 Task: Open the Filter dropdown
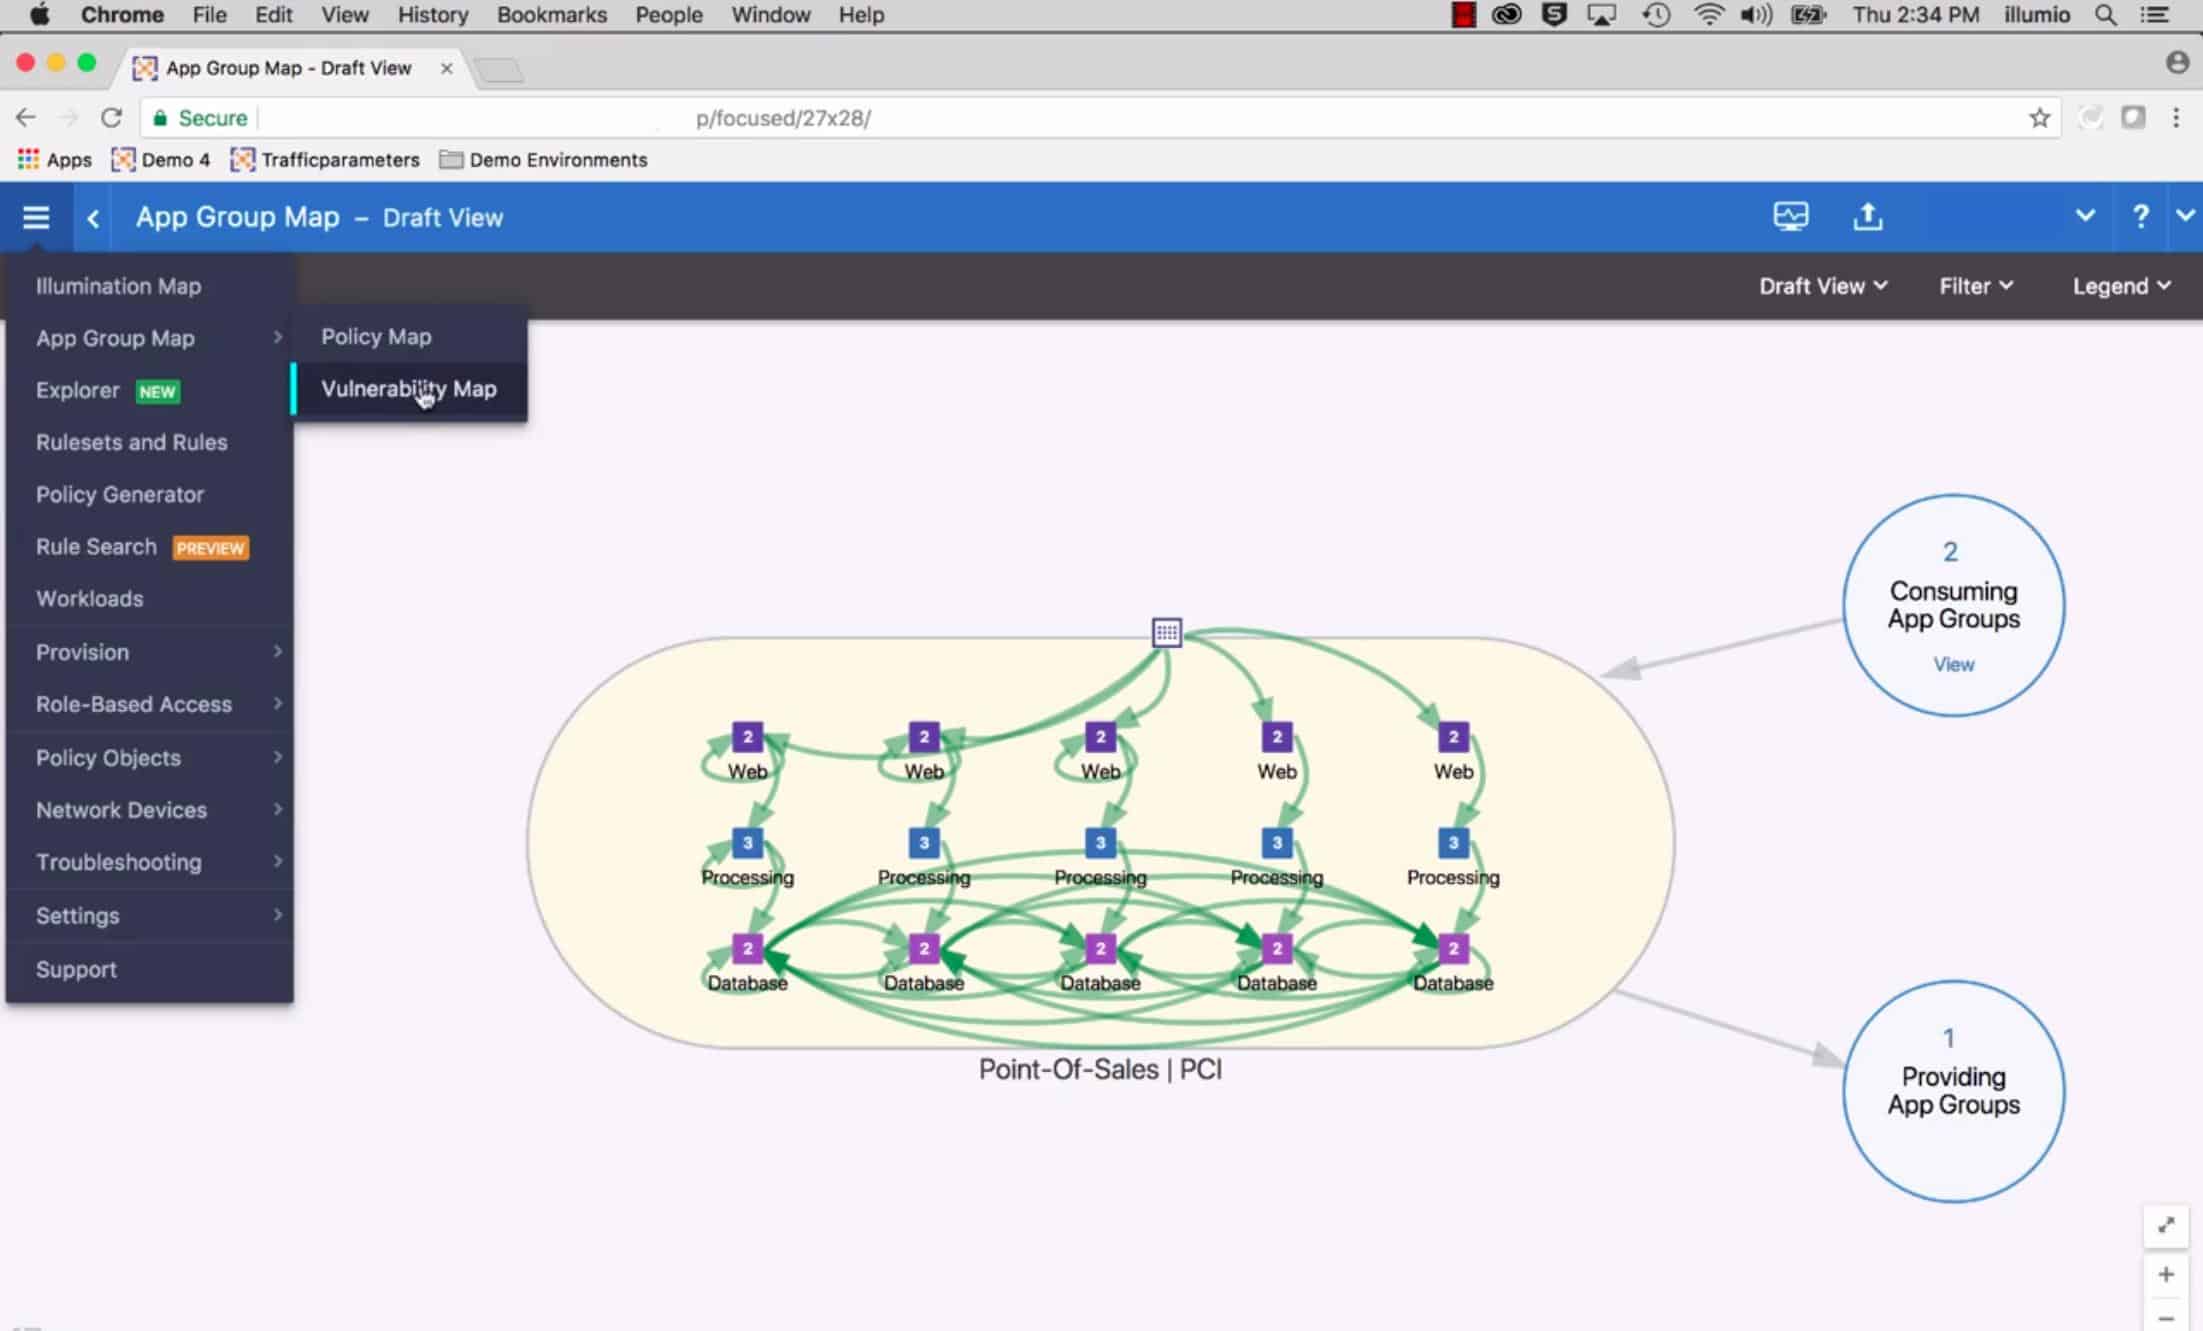coord(1976,286)
